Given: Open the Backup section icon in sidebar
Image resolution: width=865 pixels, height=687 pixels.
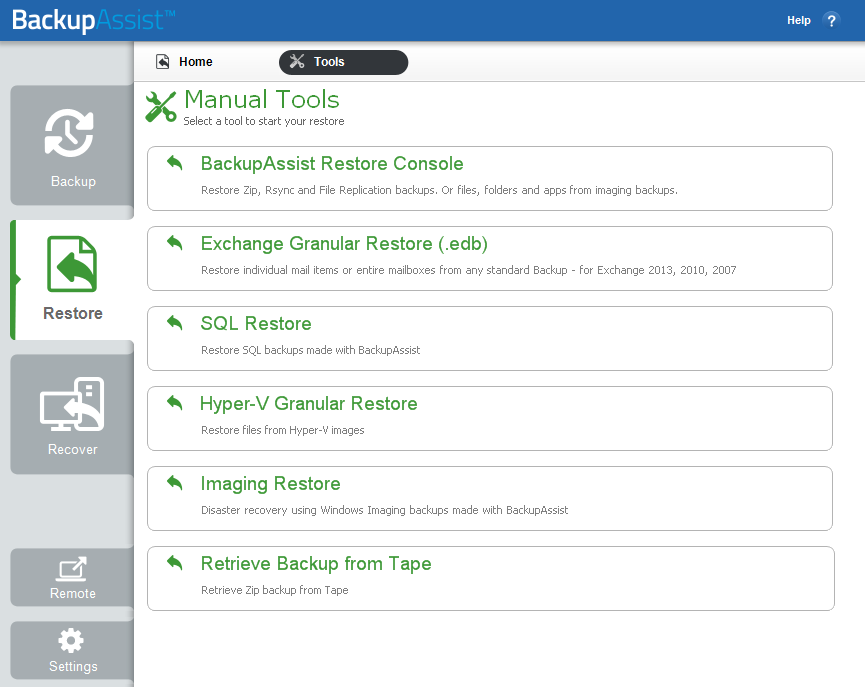Looking at the screenshot, I should coord(70,134).
